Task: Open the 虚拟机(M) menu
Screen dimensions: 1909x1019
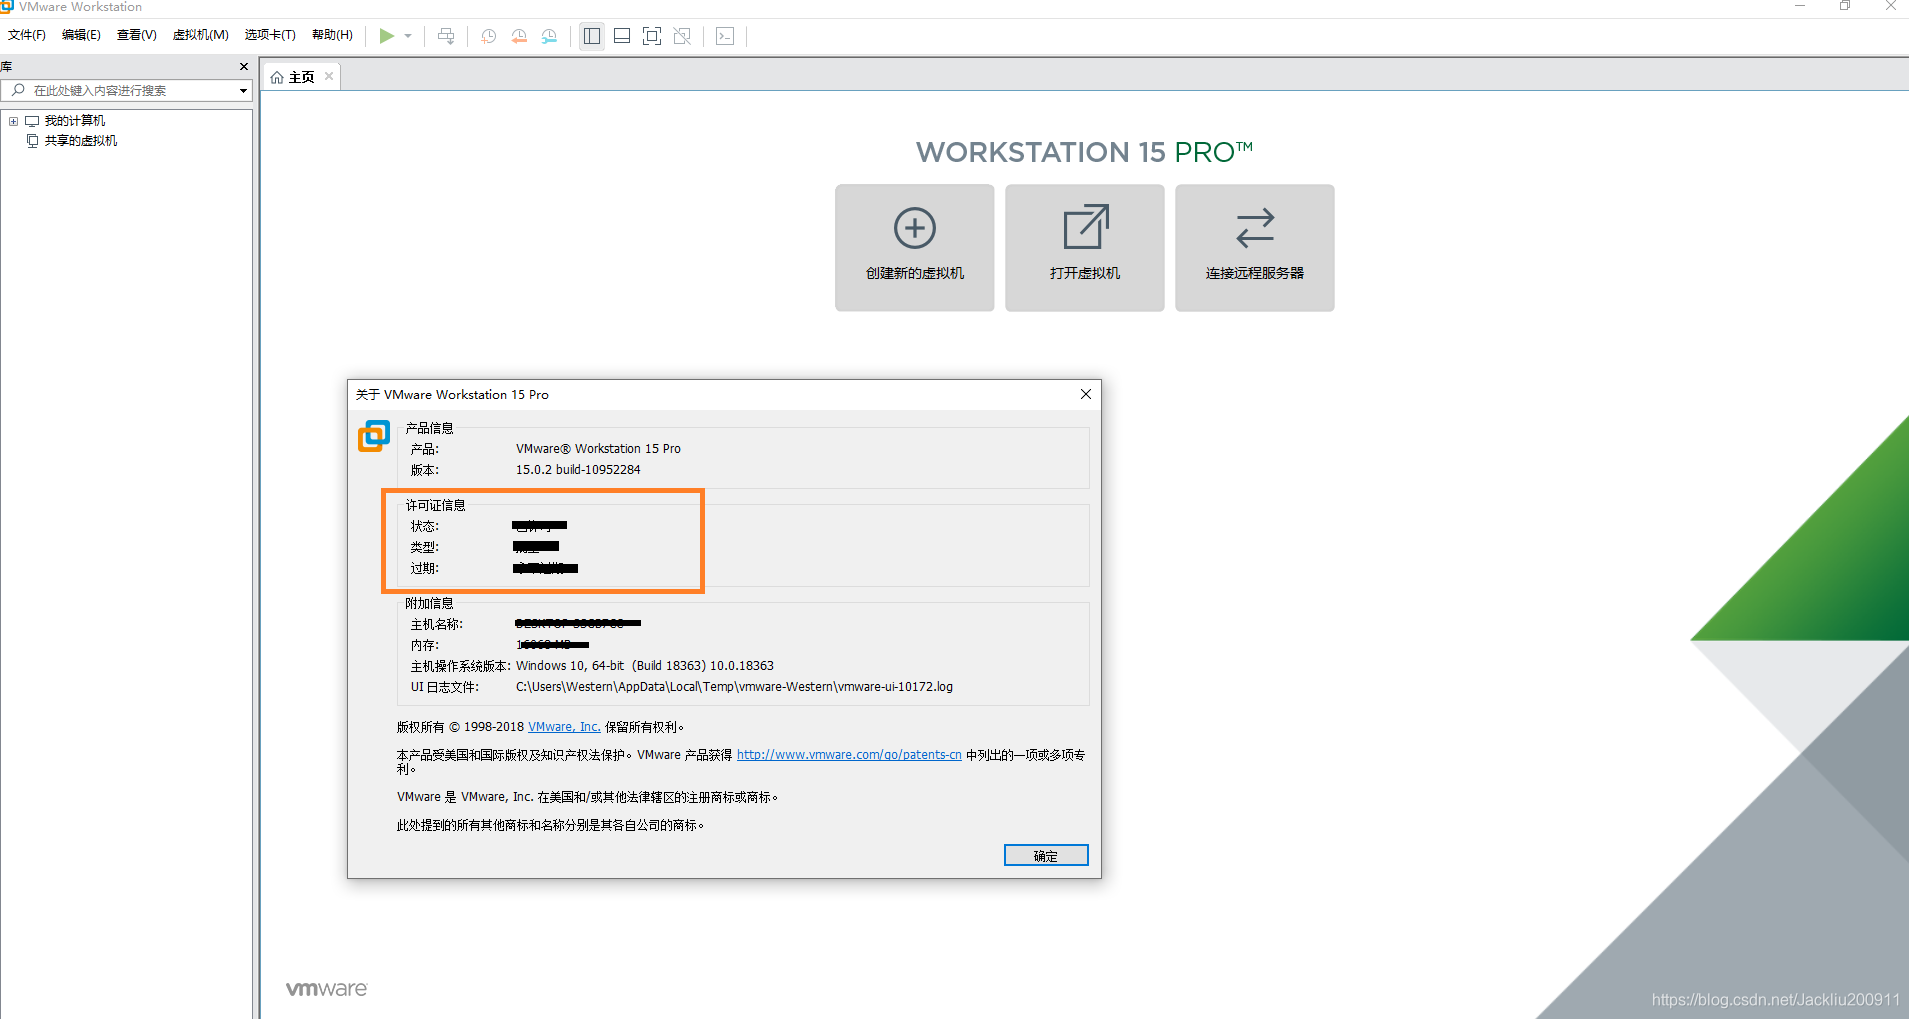Action: (201, 35)
